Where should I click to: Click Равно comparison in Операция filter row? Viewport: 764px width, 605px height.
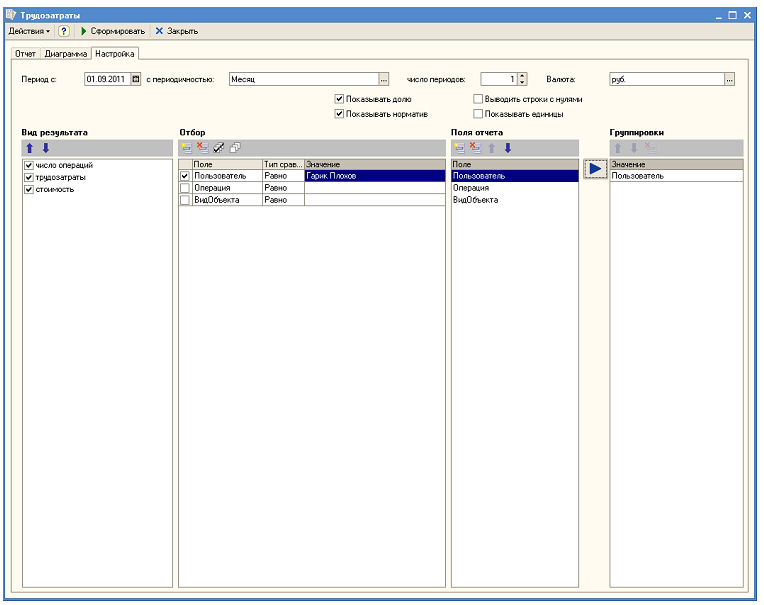pyautogui.click(x=283, y=188)
